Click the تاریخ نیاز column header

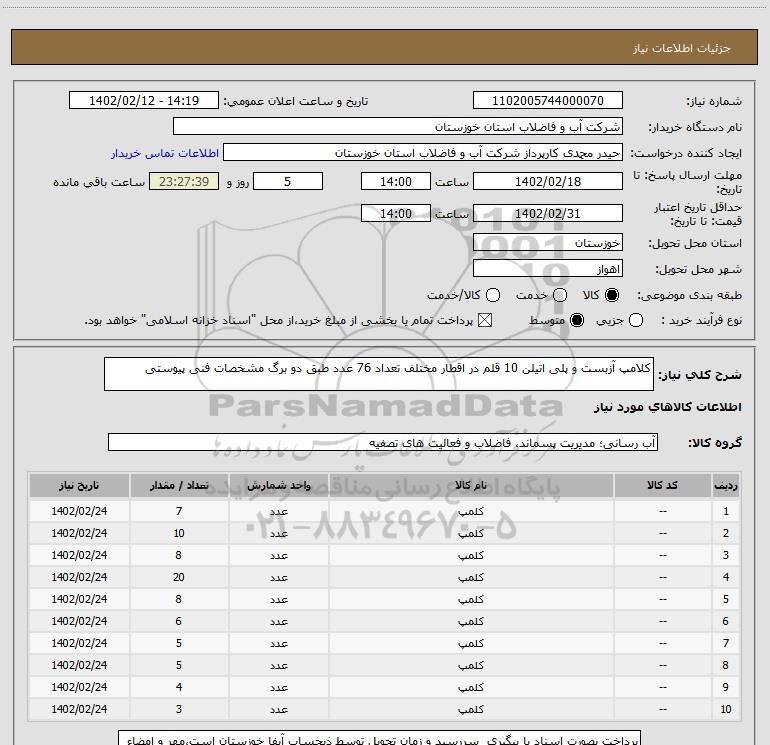coord(79,485)
